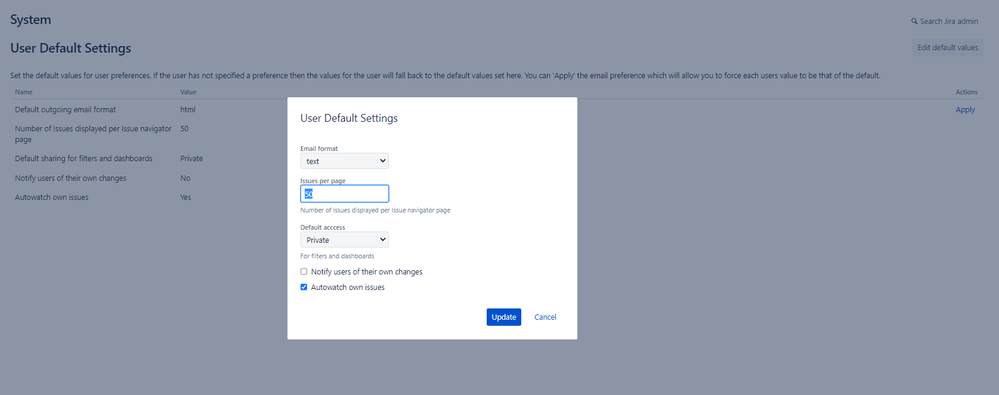Focus the Issues per page input field
999x395 pixels.
[344, 194]
